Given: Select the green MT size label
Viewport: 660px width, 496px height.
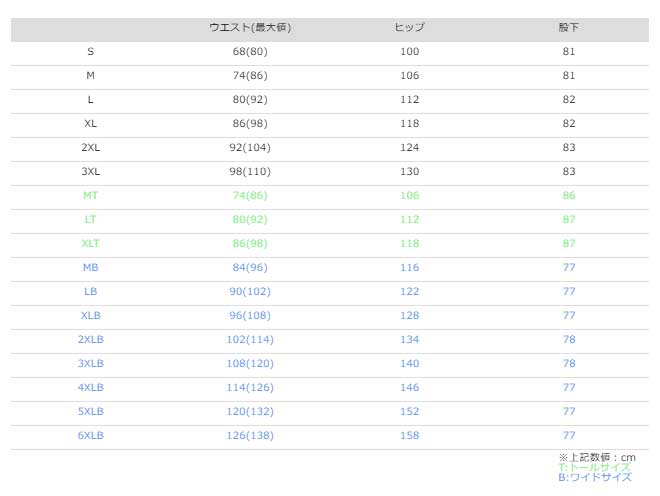Looking at the screenshot, I should (91, 195).
